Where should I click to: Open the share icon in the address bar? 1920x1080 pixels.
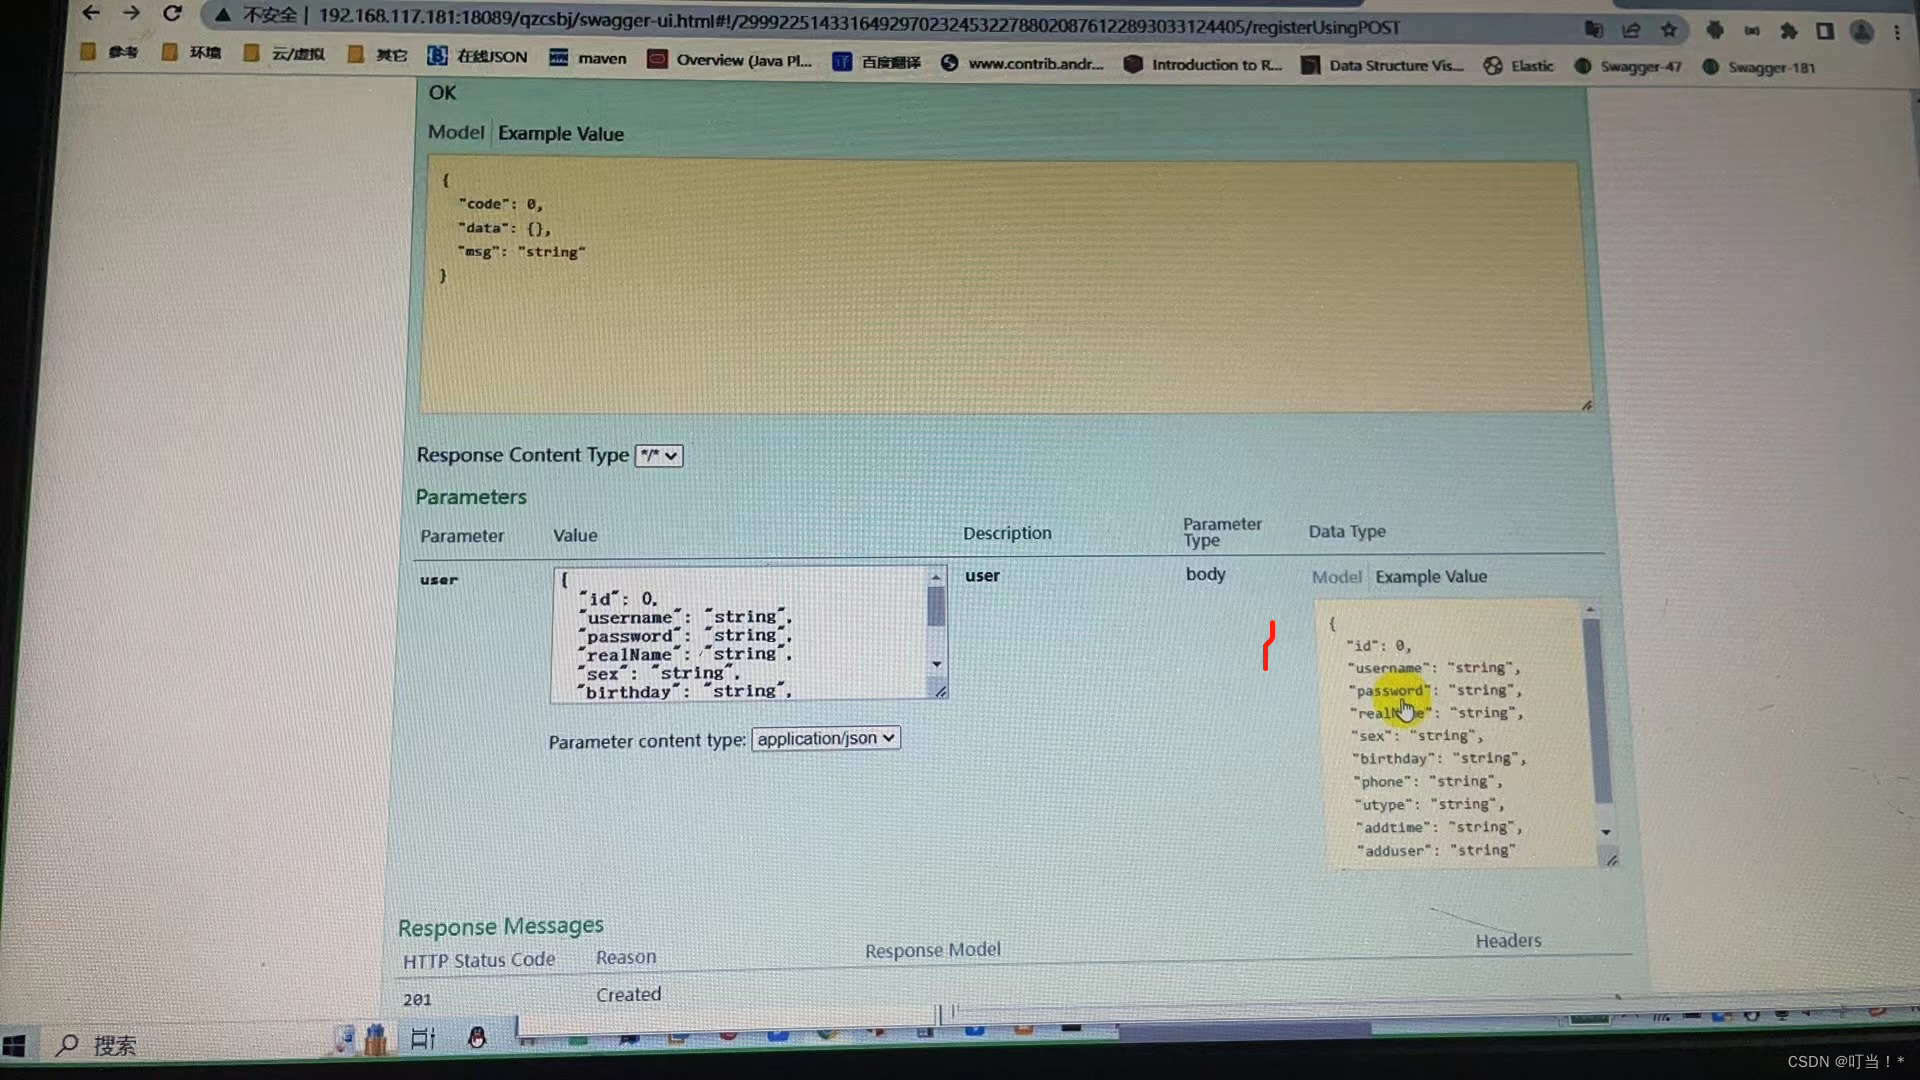[1631, 30]
